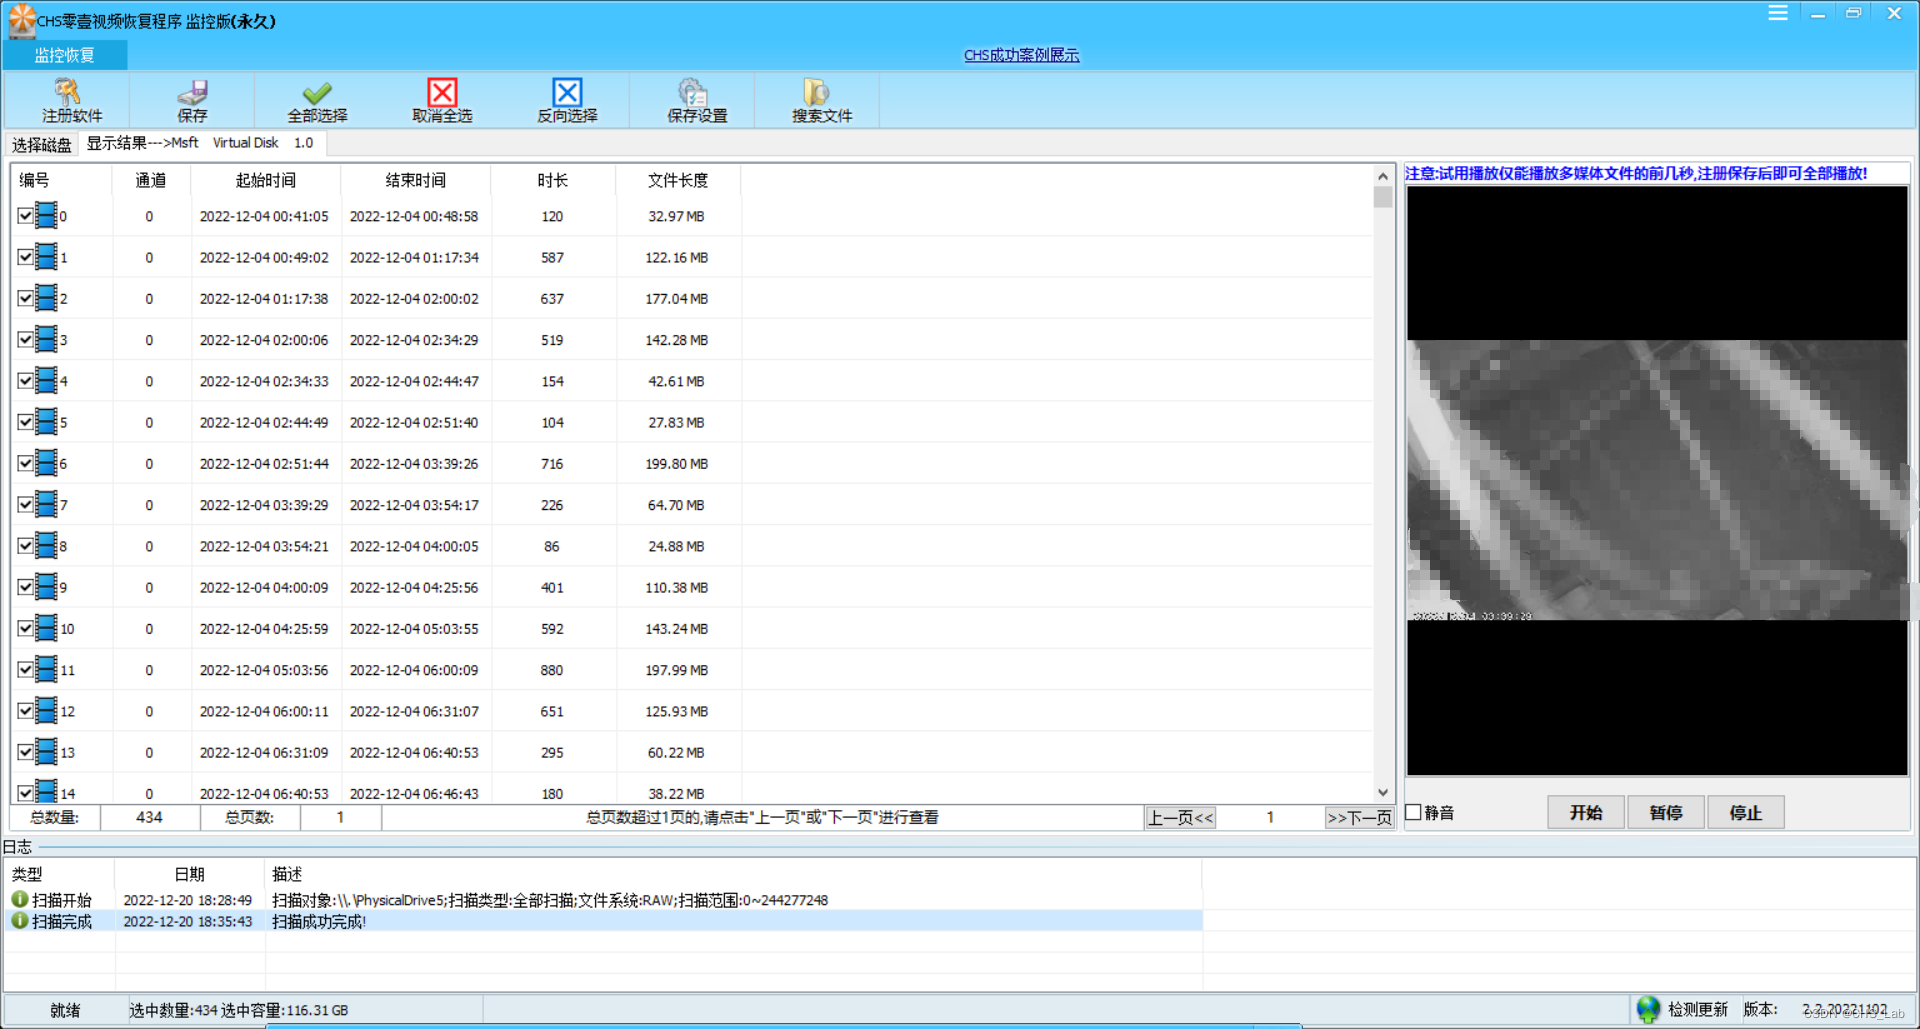The image size is (1920, 1029).
Task: Go to next page with >>下一页
Action: coord(1359,818)
